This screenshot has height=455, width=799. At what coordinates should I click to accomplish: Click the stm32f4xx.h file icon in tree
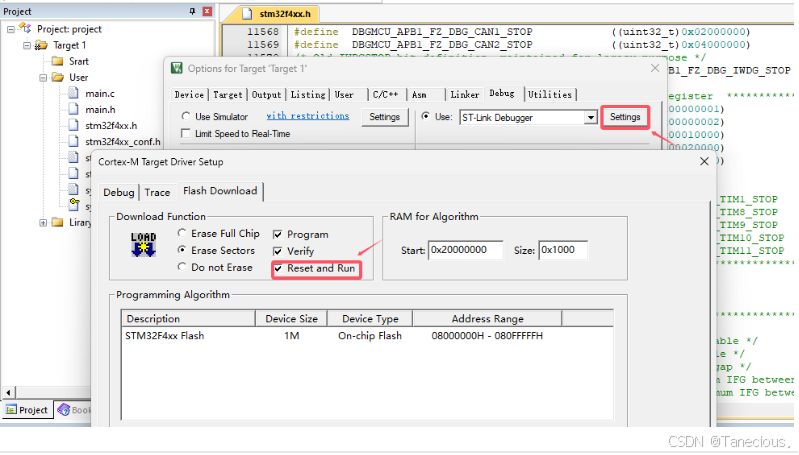tap(73, 125)
